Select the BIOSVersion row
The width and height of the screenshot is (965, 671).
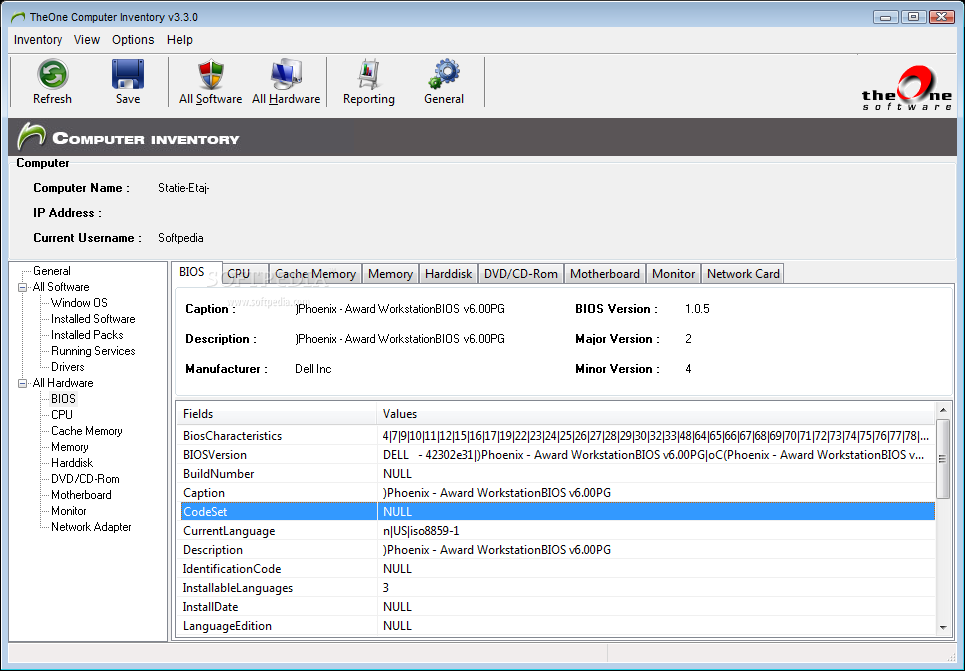(x=556, y=455)
